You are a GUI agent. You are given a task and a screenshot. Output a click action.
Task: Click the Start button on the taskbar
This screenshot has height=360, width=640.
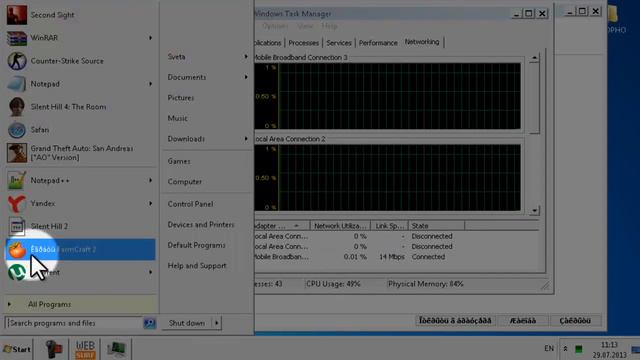click(17, 349)
